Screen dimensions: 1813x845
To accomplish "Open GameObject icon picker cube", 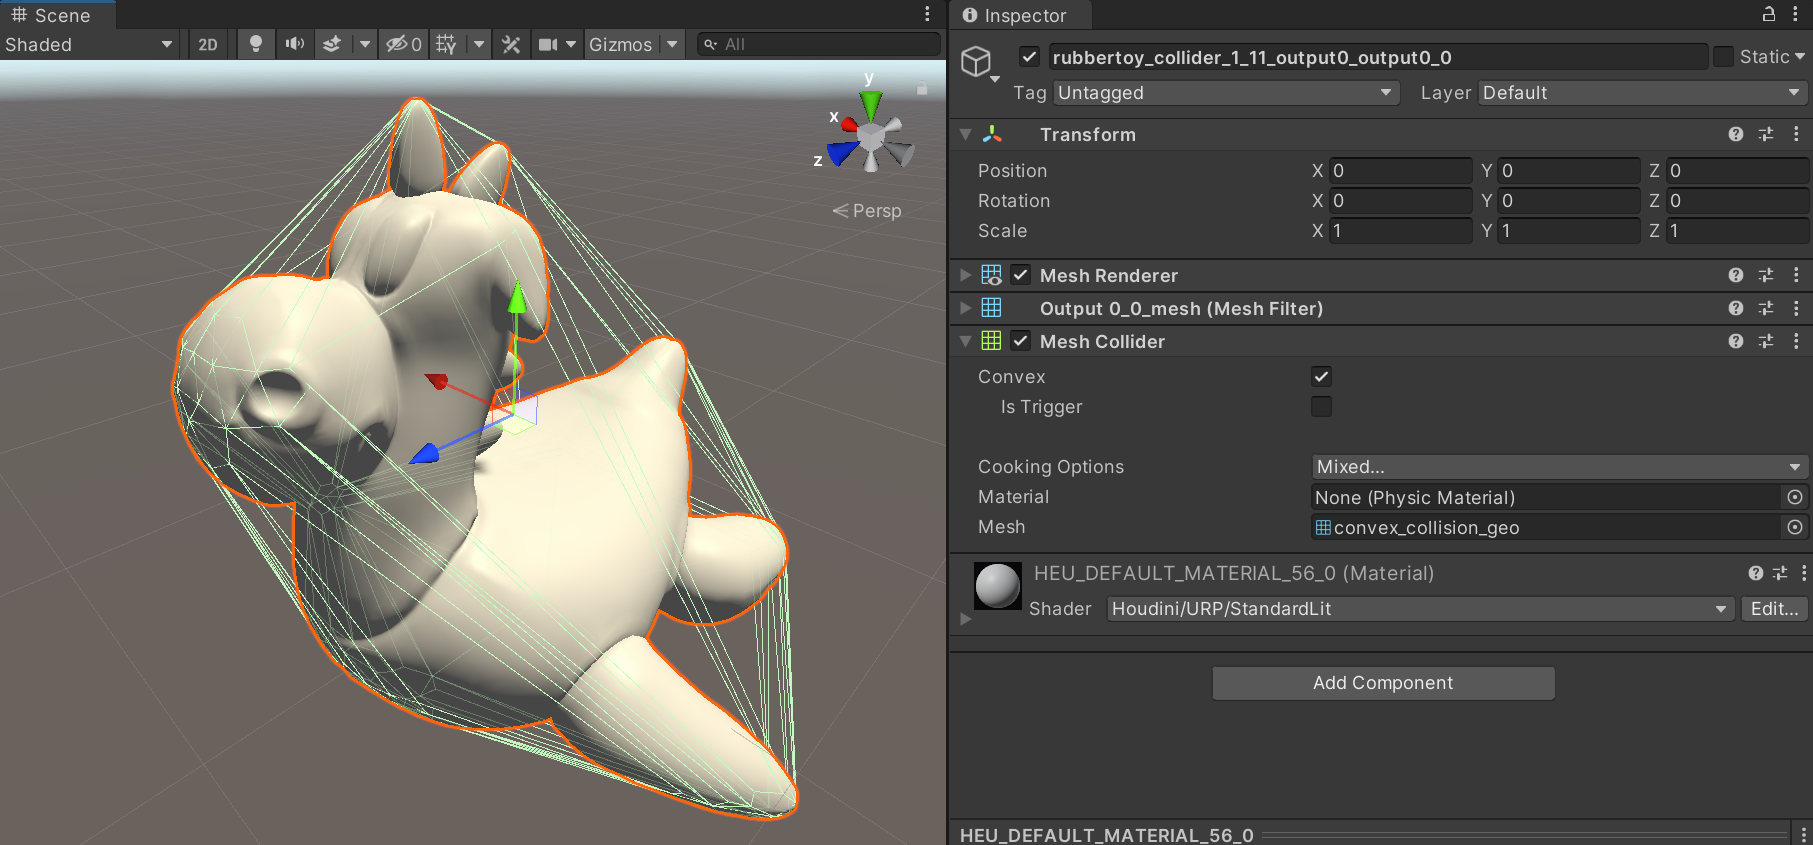I will point(978,63).
